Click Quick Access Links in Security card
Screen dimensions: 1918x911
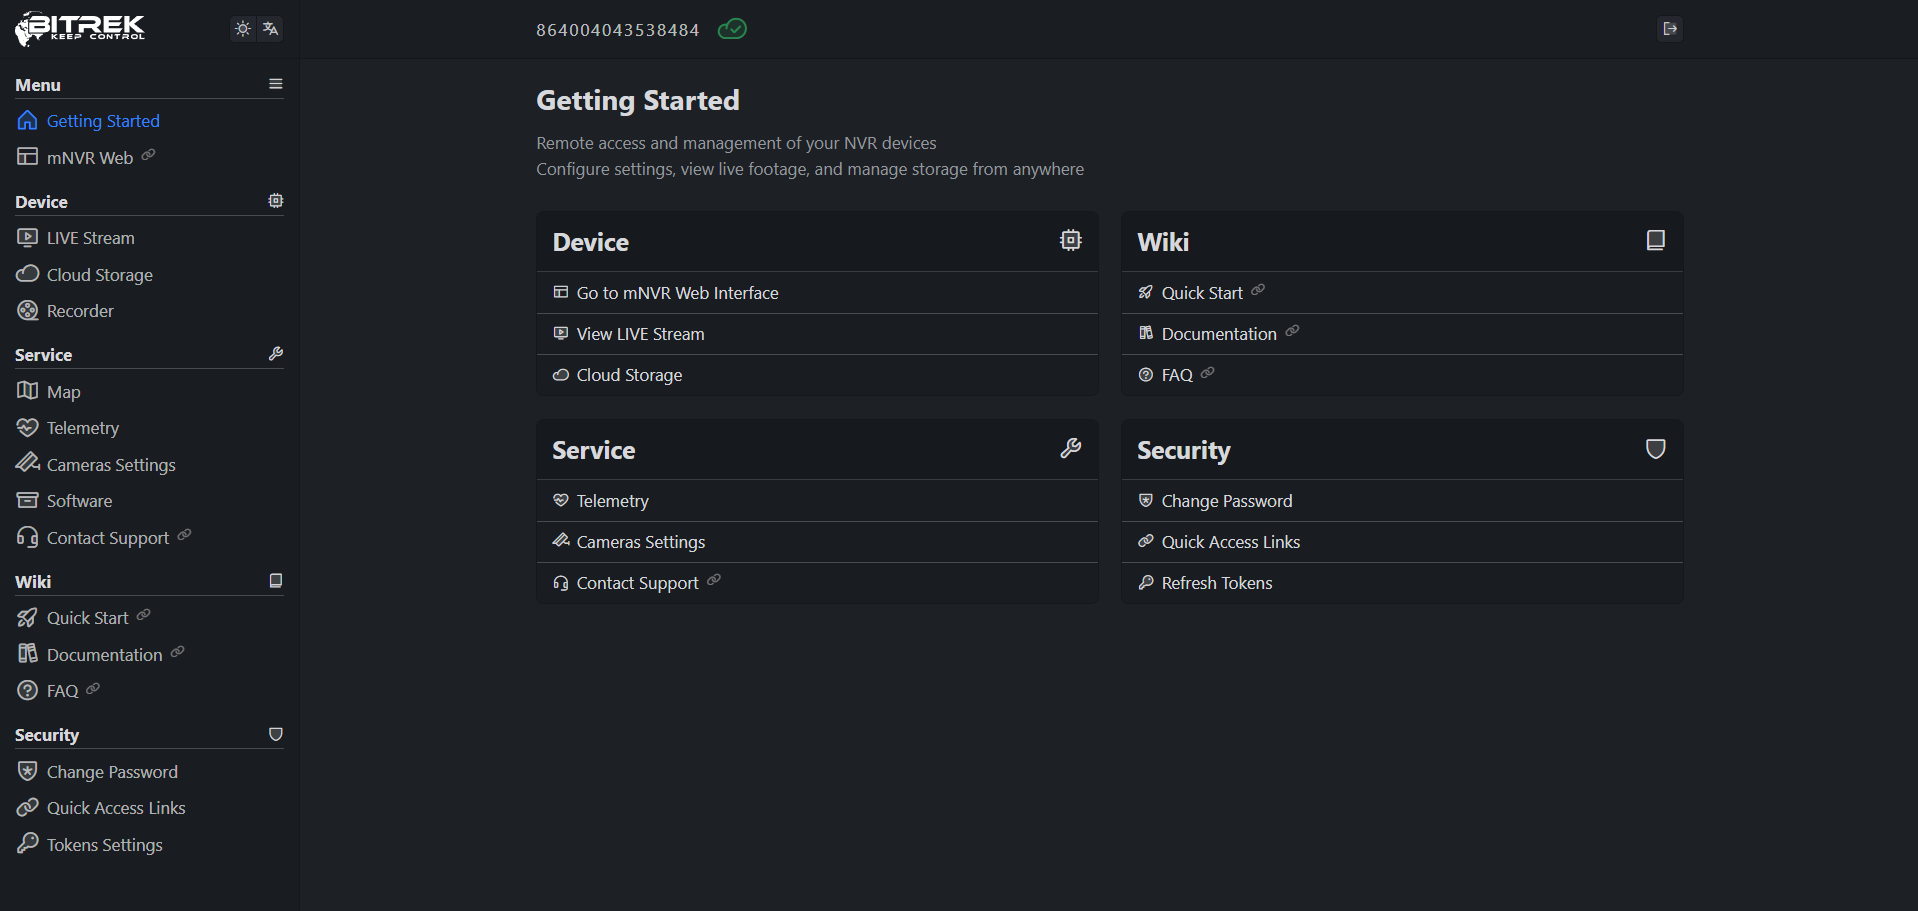1230,542
